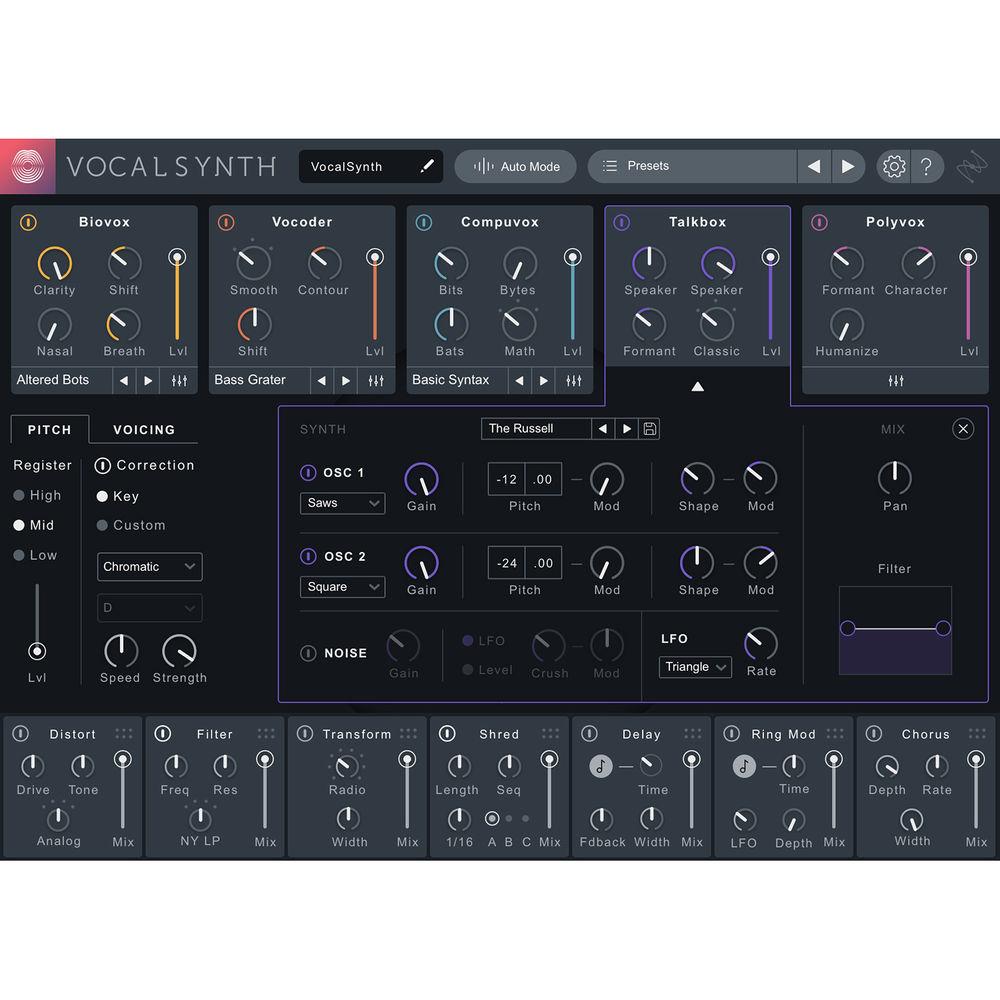The image size is (1000, 1000).
Task: Open settings with the gear icon
Action: [894, 166]
